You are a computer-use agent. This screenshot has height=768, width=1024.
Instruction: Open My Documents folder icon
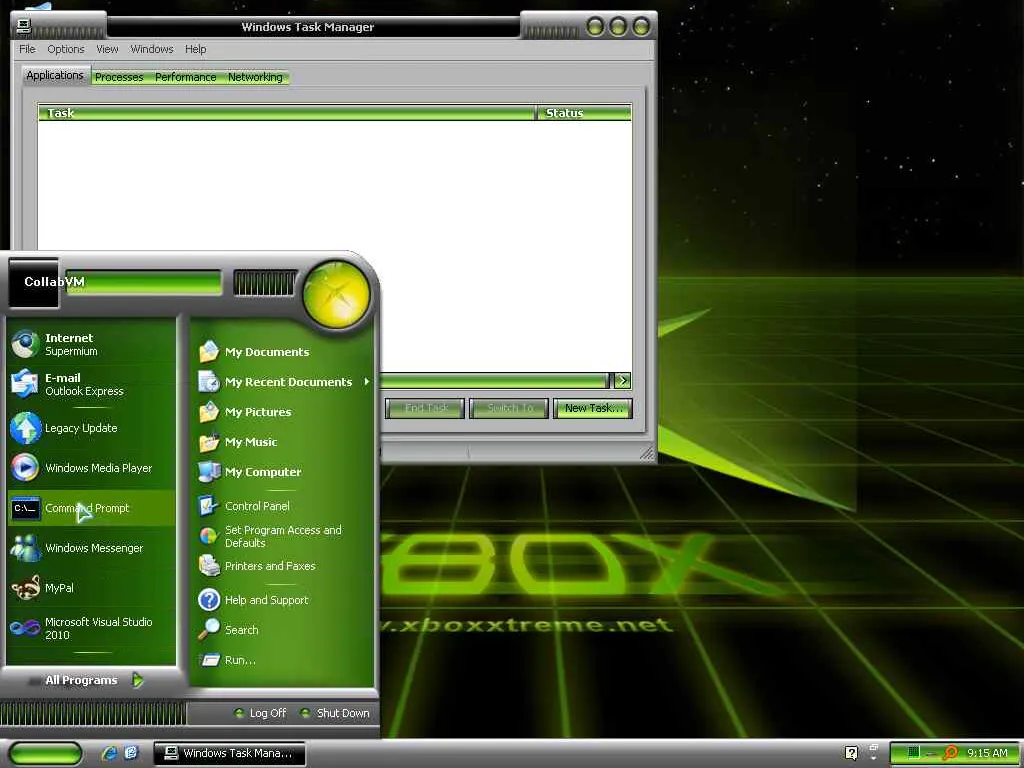tap(209, 352)
